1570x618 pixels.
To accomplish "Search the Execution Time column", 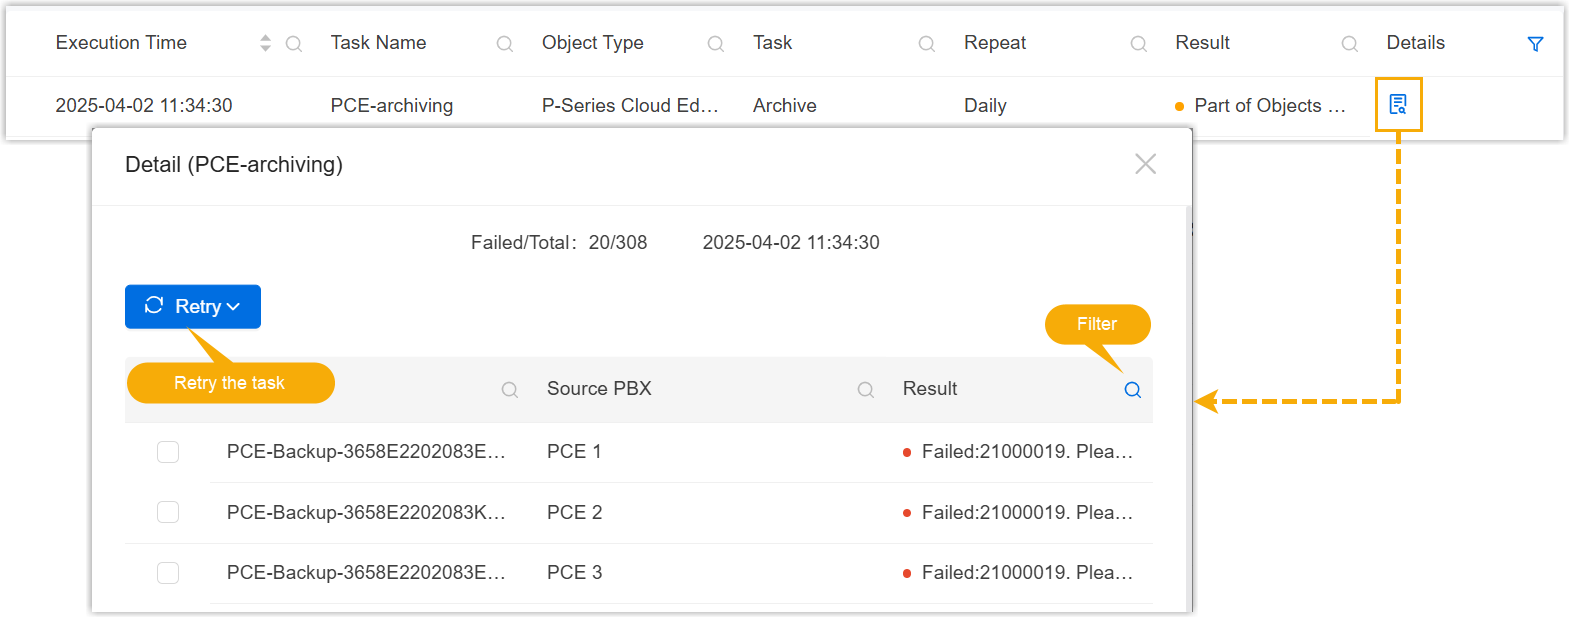I will (294, 44).
